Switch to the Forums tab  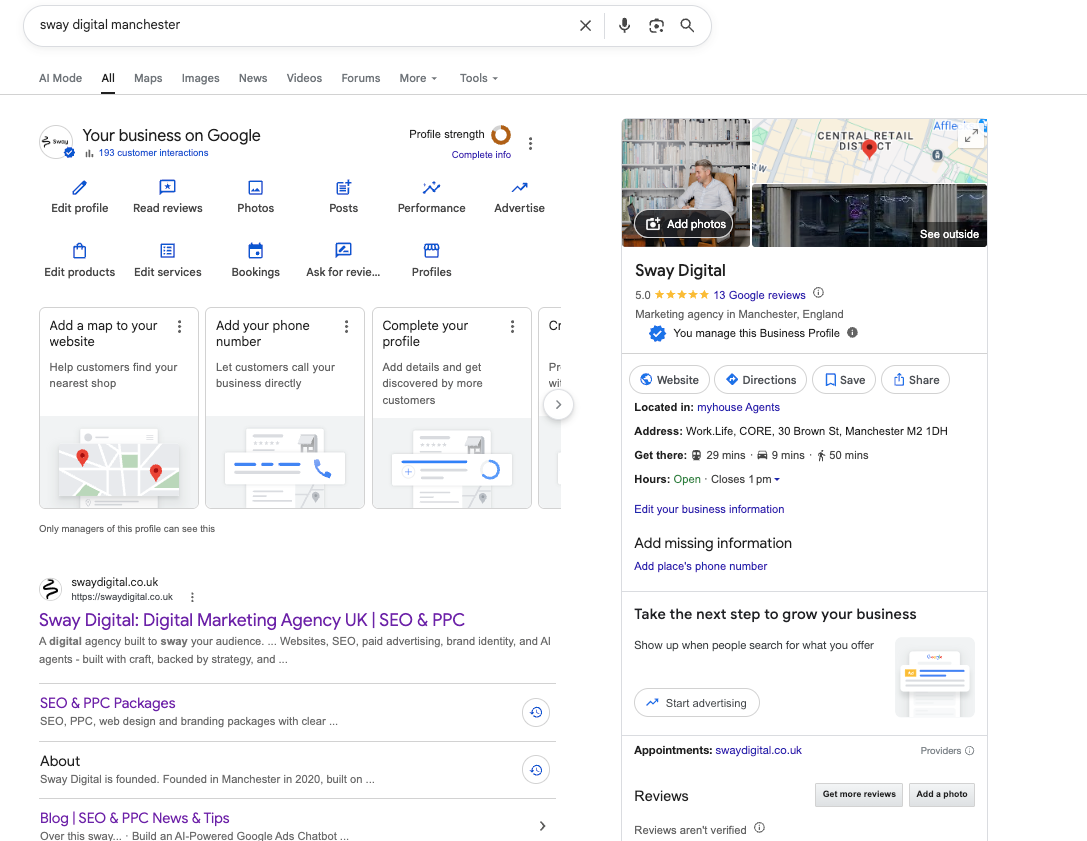pyautogui.click(x=360, y=78)
